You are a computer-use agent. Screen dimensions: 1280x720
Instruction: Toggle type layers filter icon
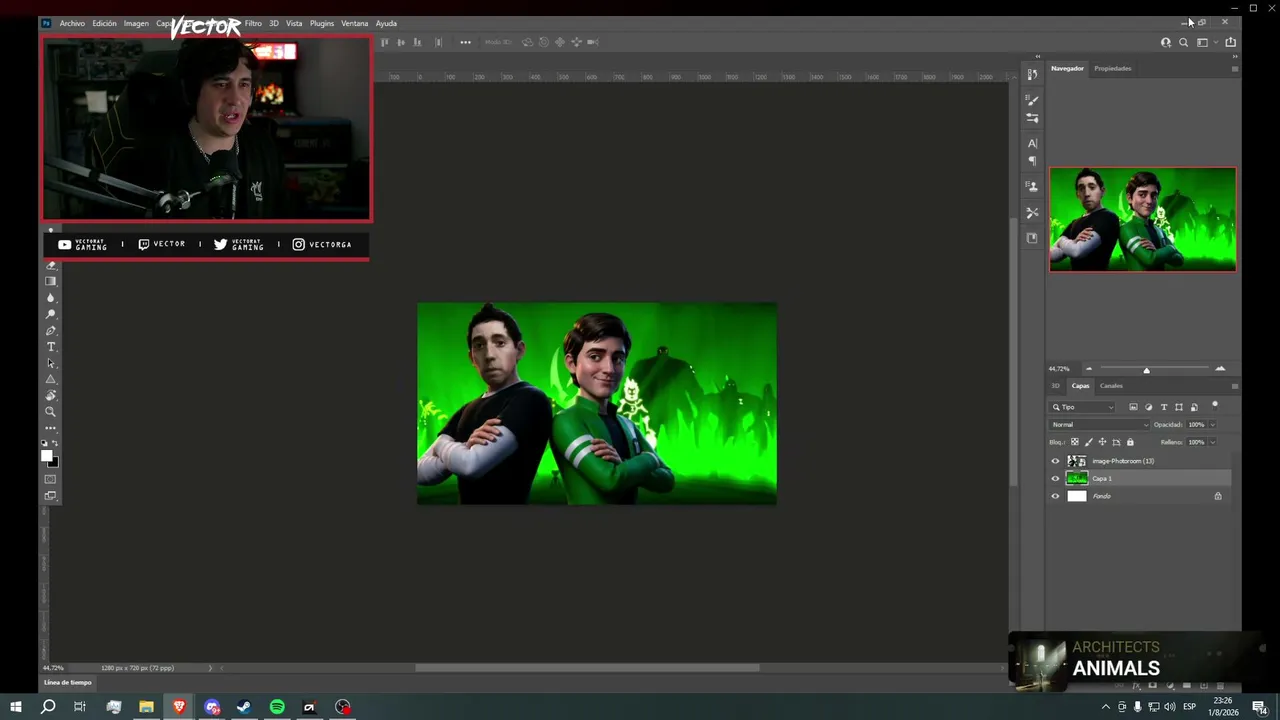pos(1164,407)
